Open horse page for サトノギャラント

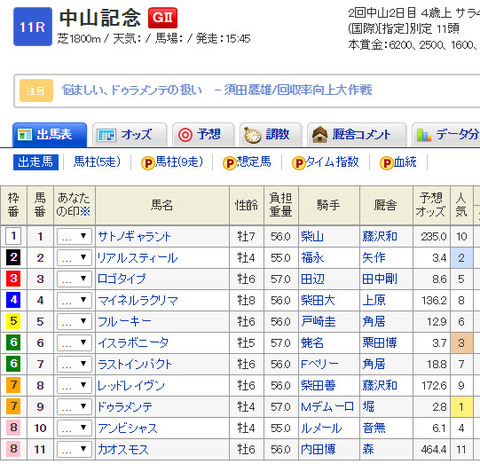(x=134, y=237)
